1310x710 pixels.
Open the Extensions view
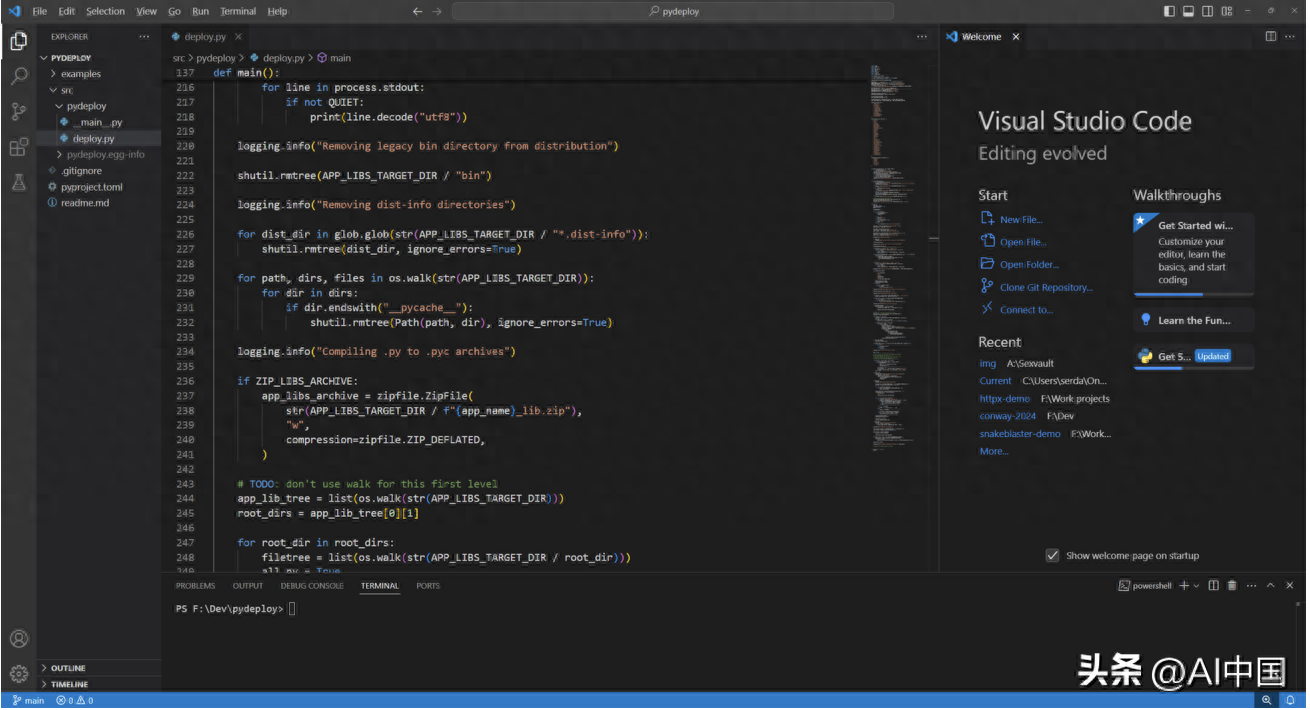(x=18, y=147)
